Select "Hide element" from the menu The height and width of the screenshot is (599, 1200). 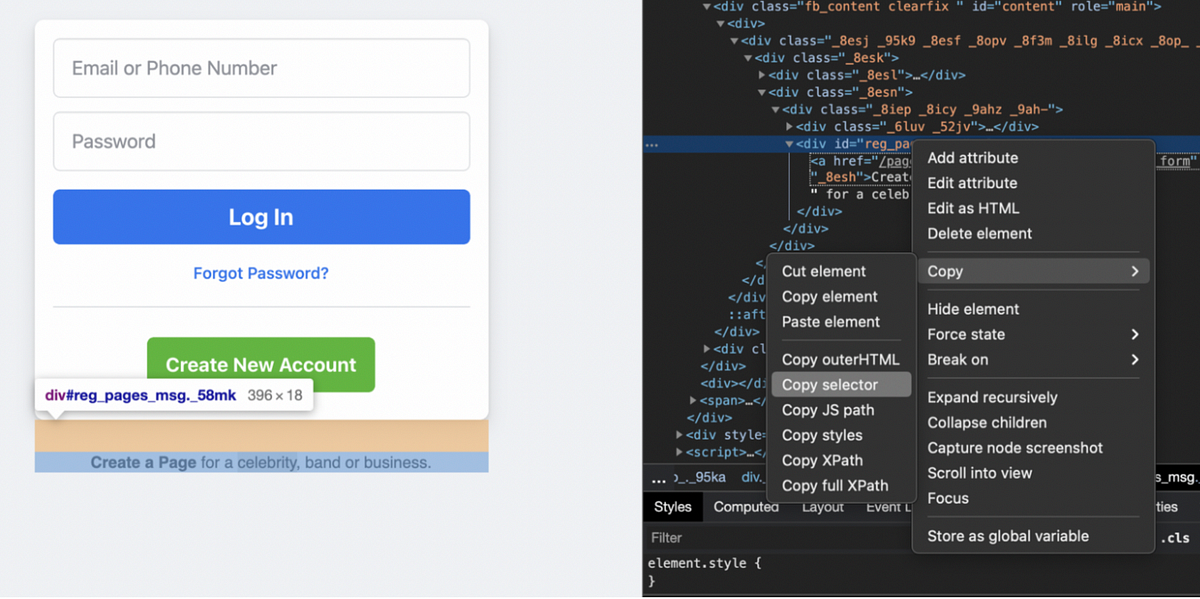tap(972, 308)
